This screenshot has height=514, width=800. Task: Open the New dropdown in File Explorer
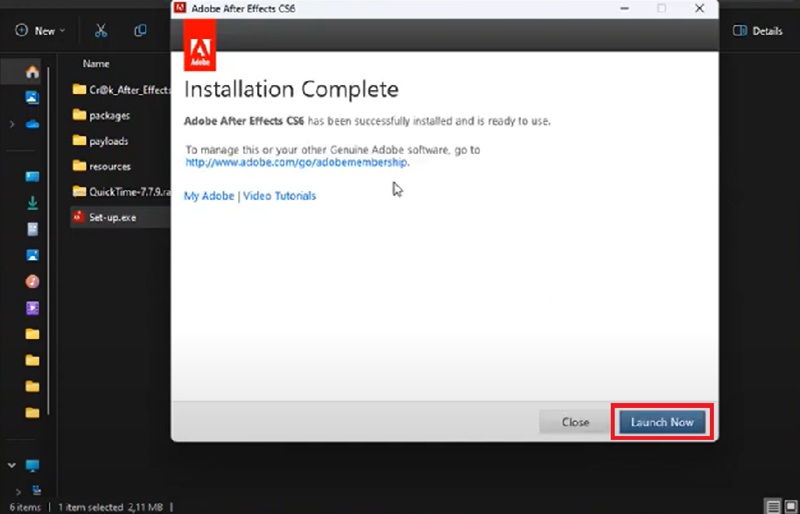(x=40, y=31)
